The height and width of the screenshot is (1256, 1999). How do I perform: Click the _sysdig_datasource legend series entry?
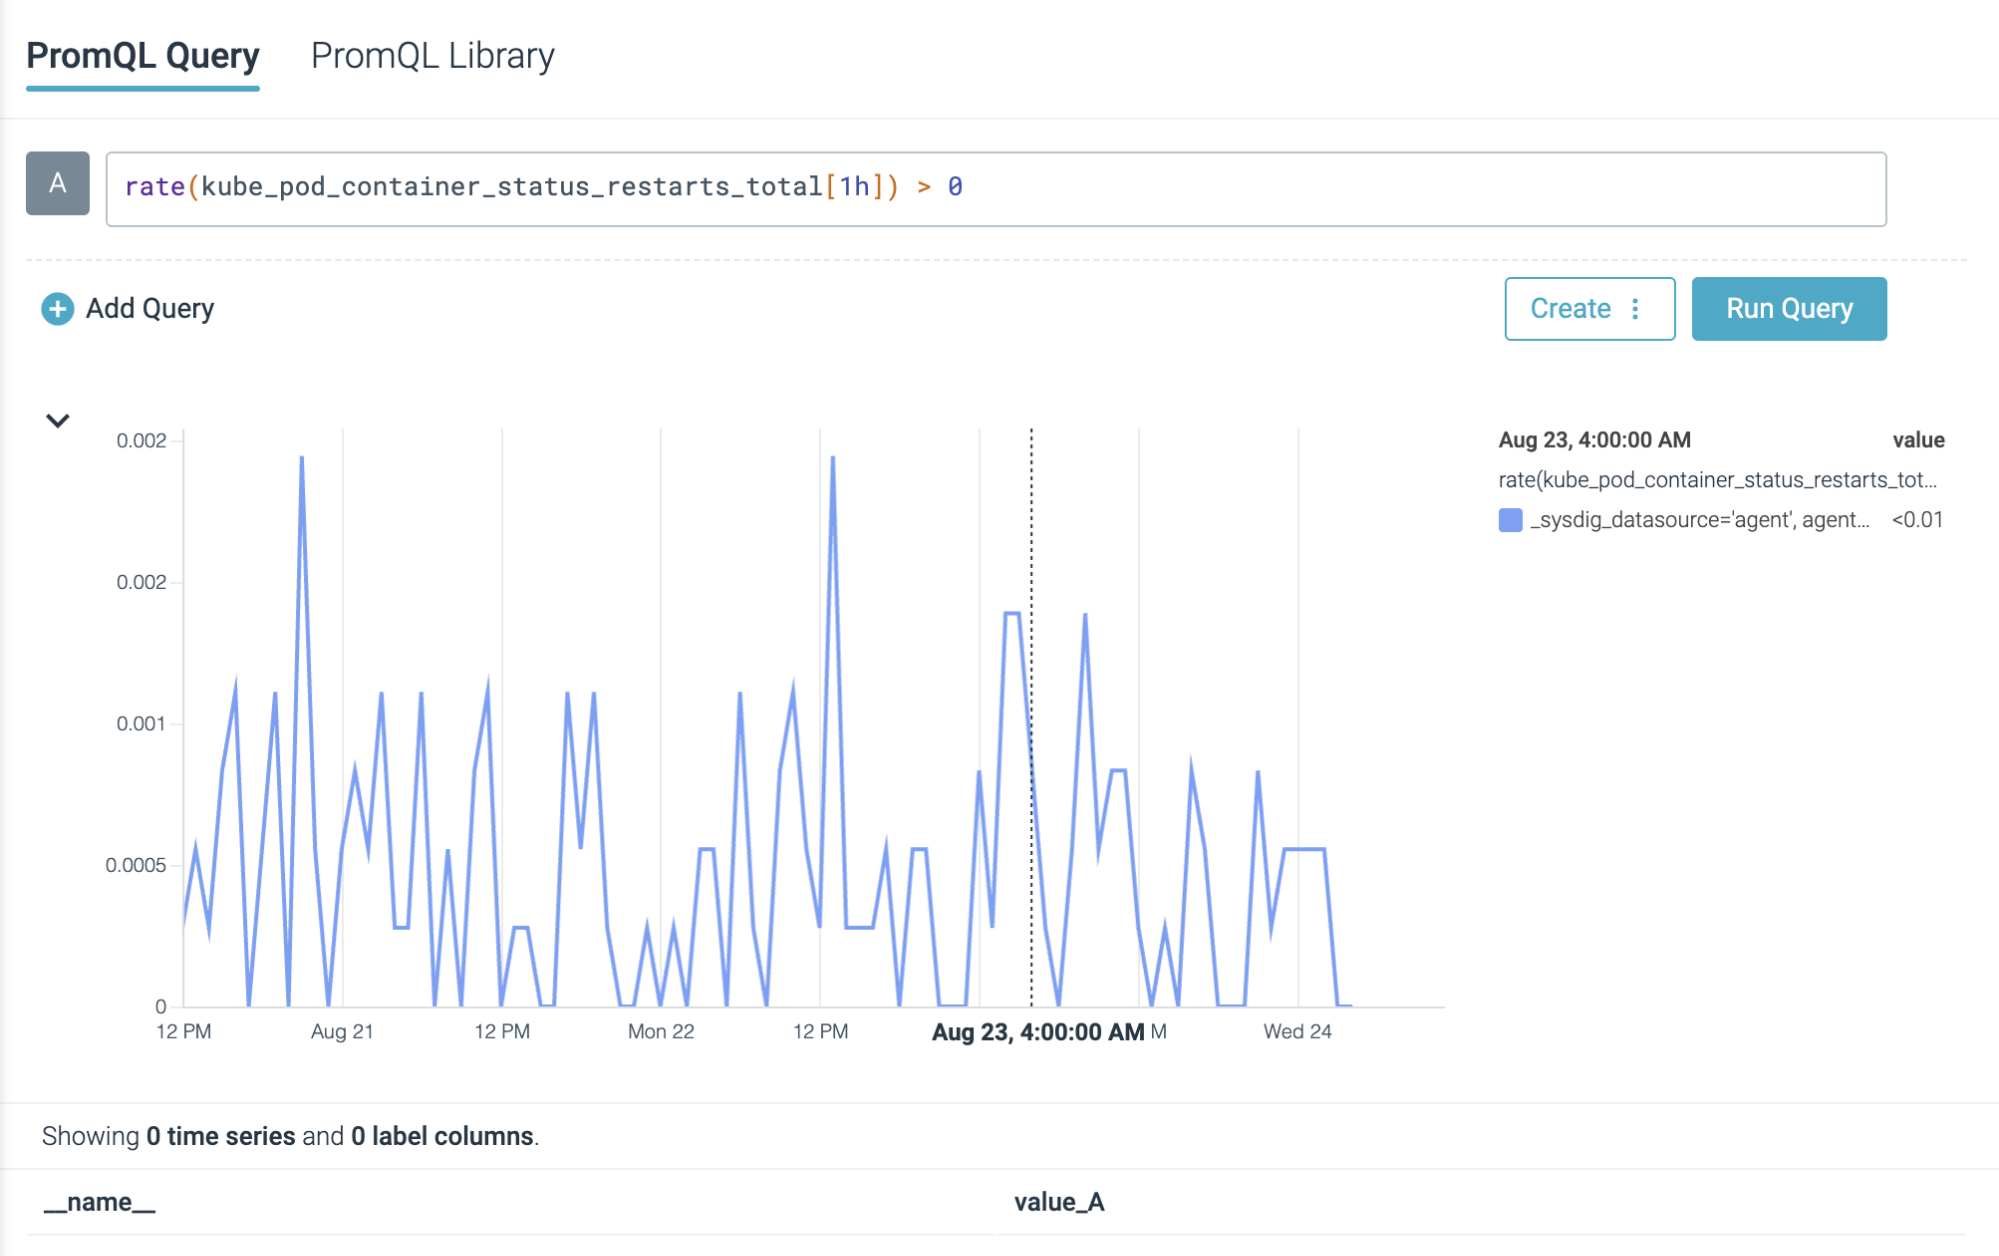tap(1699, 520)
